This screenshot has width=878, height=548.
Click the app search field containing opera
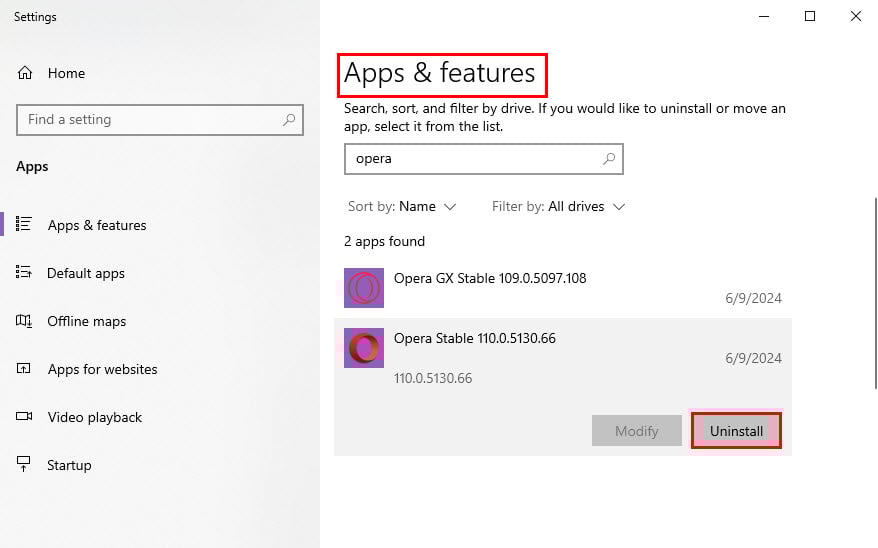484,159
